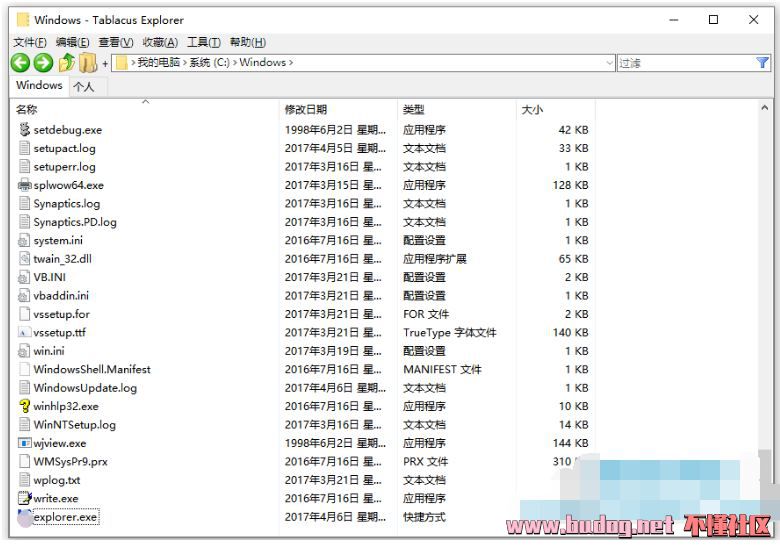780x546 pixels.
Task: Open the 工具(T) menu
Action: [x=204, y=42]
